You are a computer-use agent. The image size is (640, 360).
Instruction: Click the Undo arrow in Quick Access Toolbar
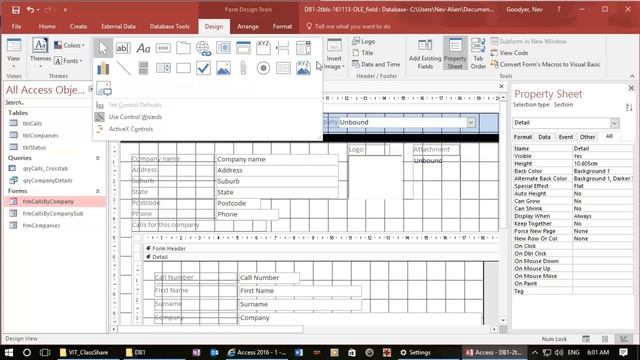tap(30, 10)
